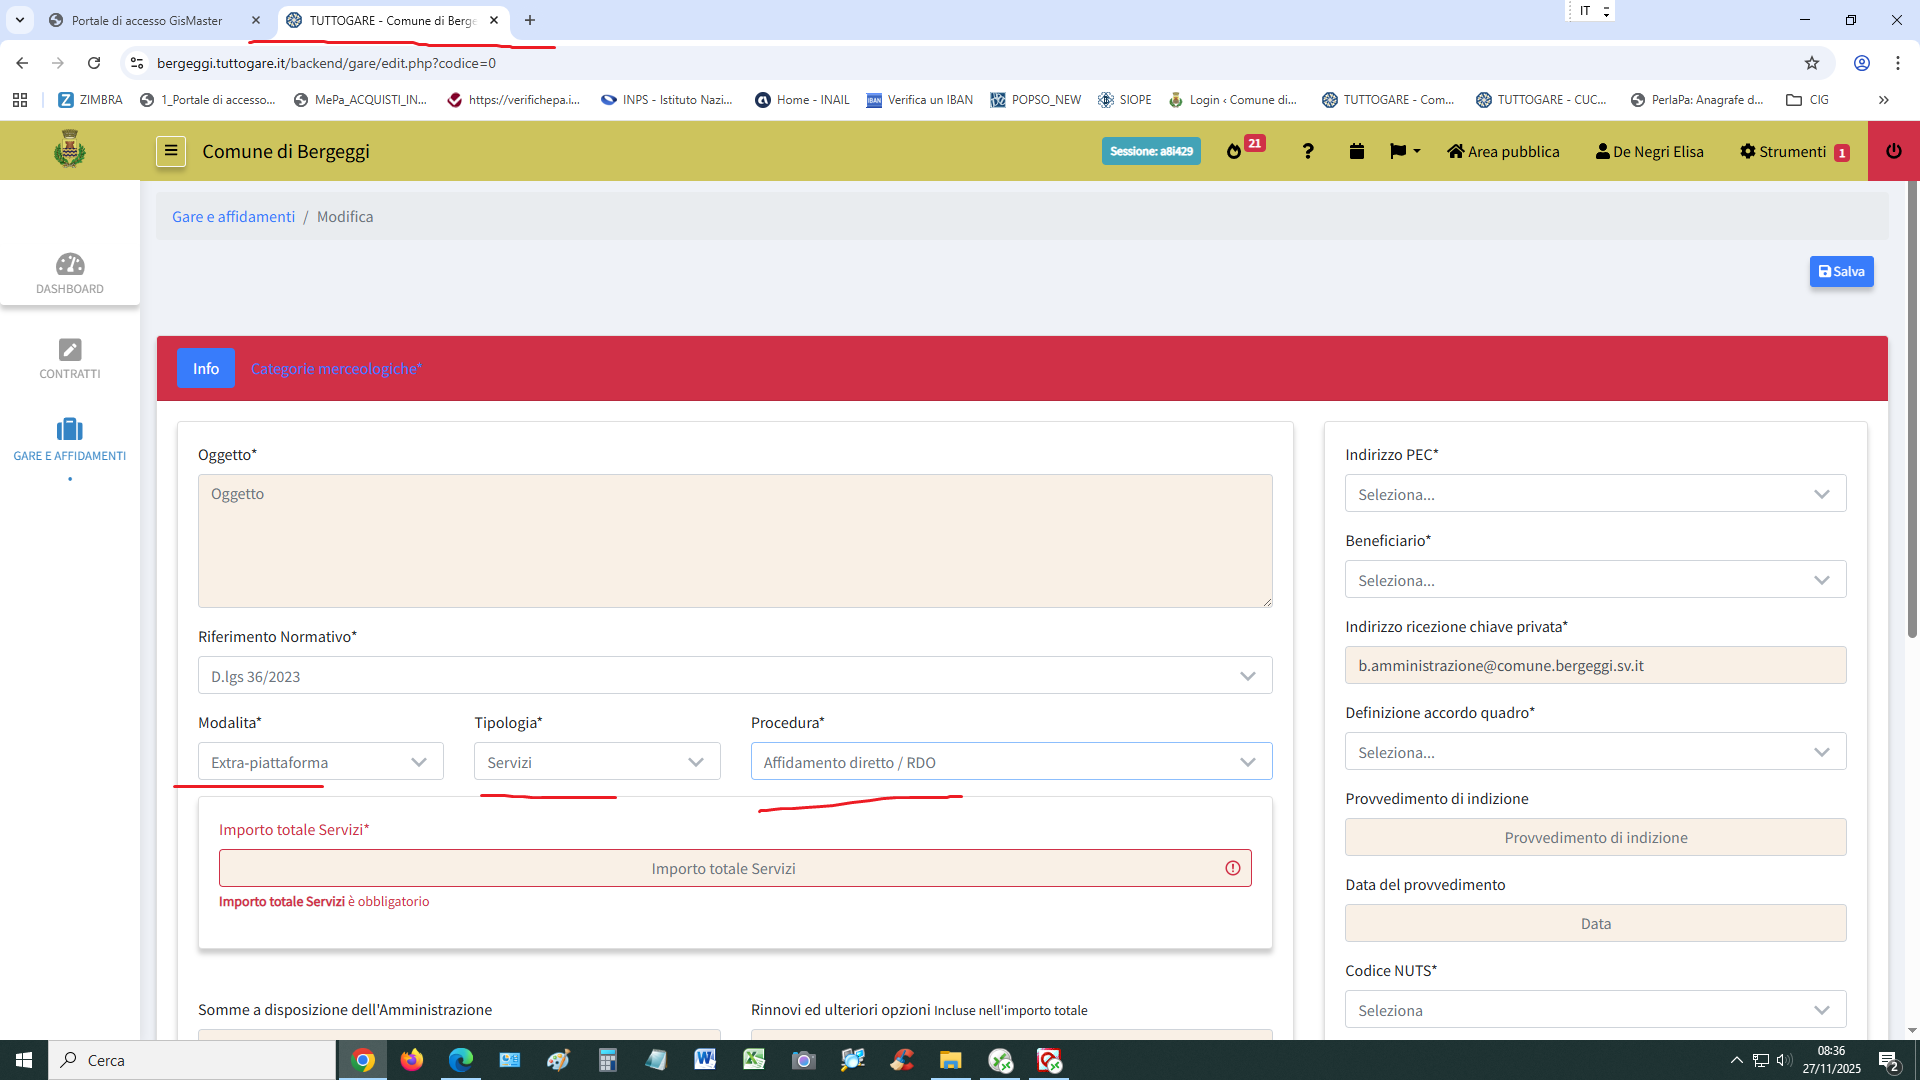Expand the Procedura dropdown
1920x1080 pixels.
tap(1010, 762)
